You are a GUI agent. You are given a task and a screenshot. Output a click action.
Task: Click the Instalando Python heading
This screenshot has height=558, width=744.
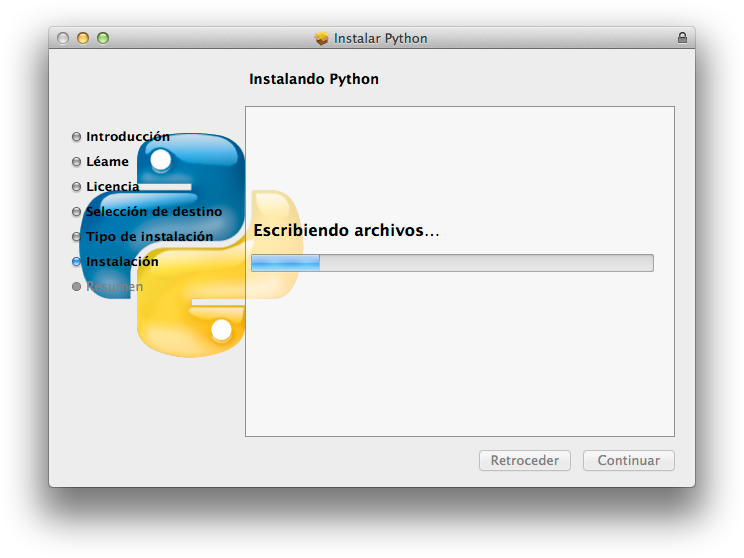point(314,79)
